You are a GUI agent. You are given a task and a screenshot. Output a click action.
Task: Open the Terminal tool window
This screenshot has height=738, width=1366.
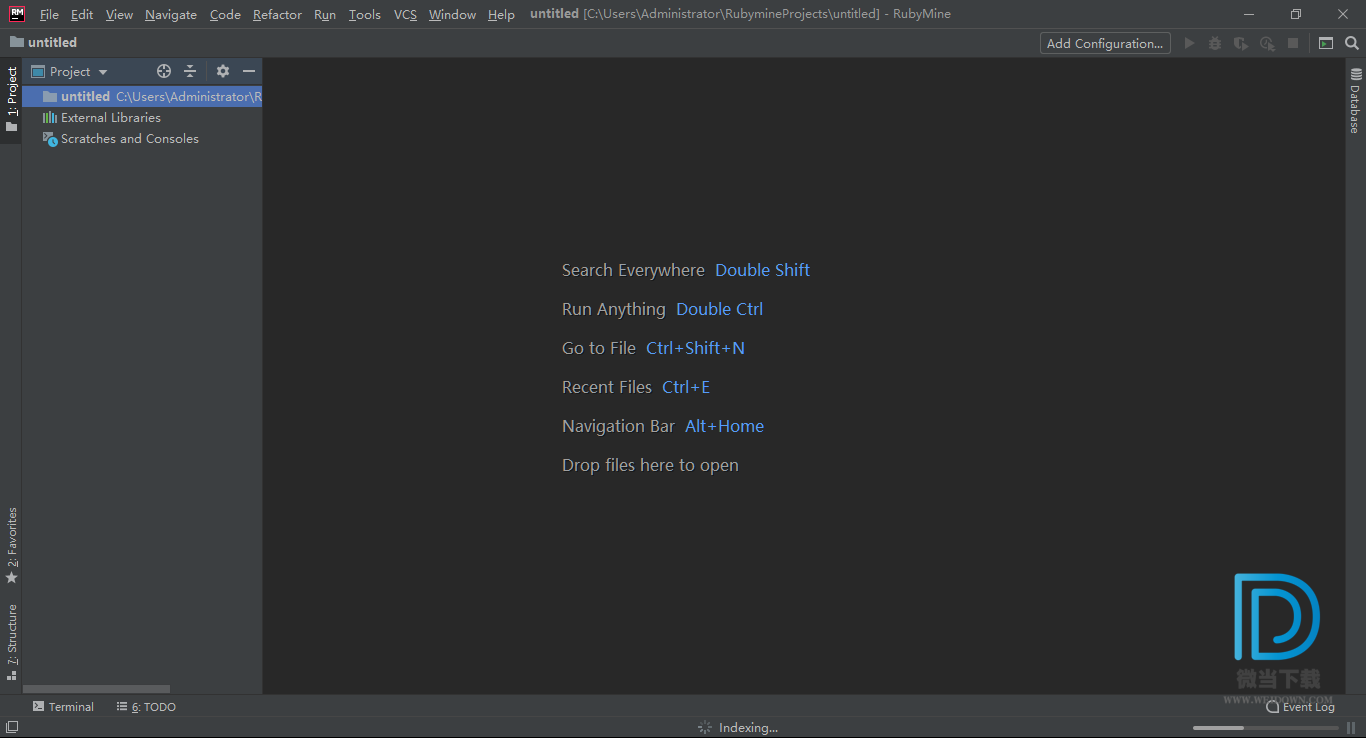63,707
